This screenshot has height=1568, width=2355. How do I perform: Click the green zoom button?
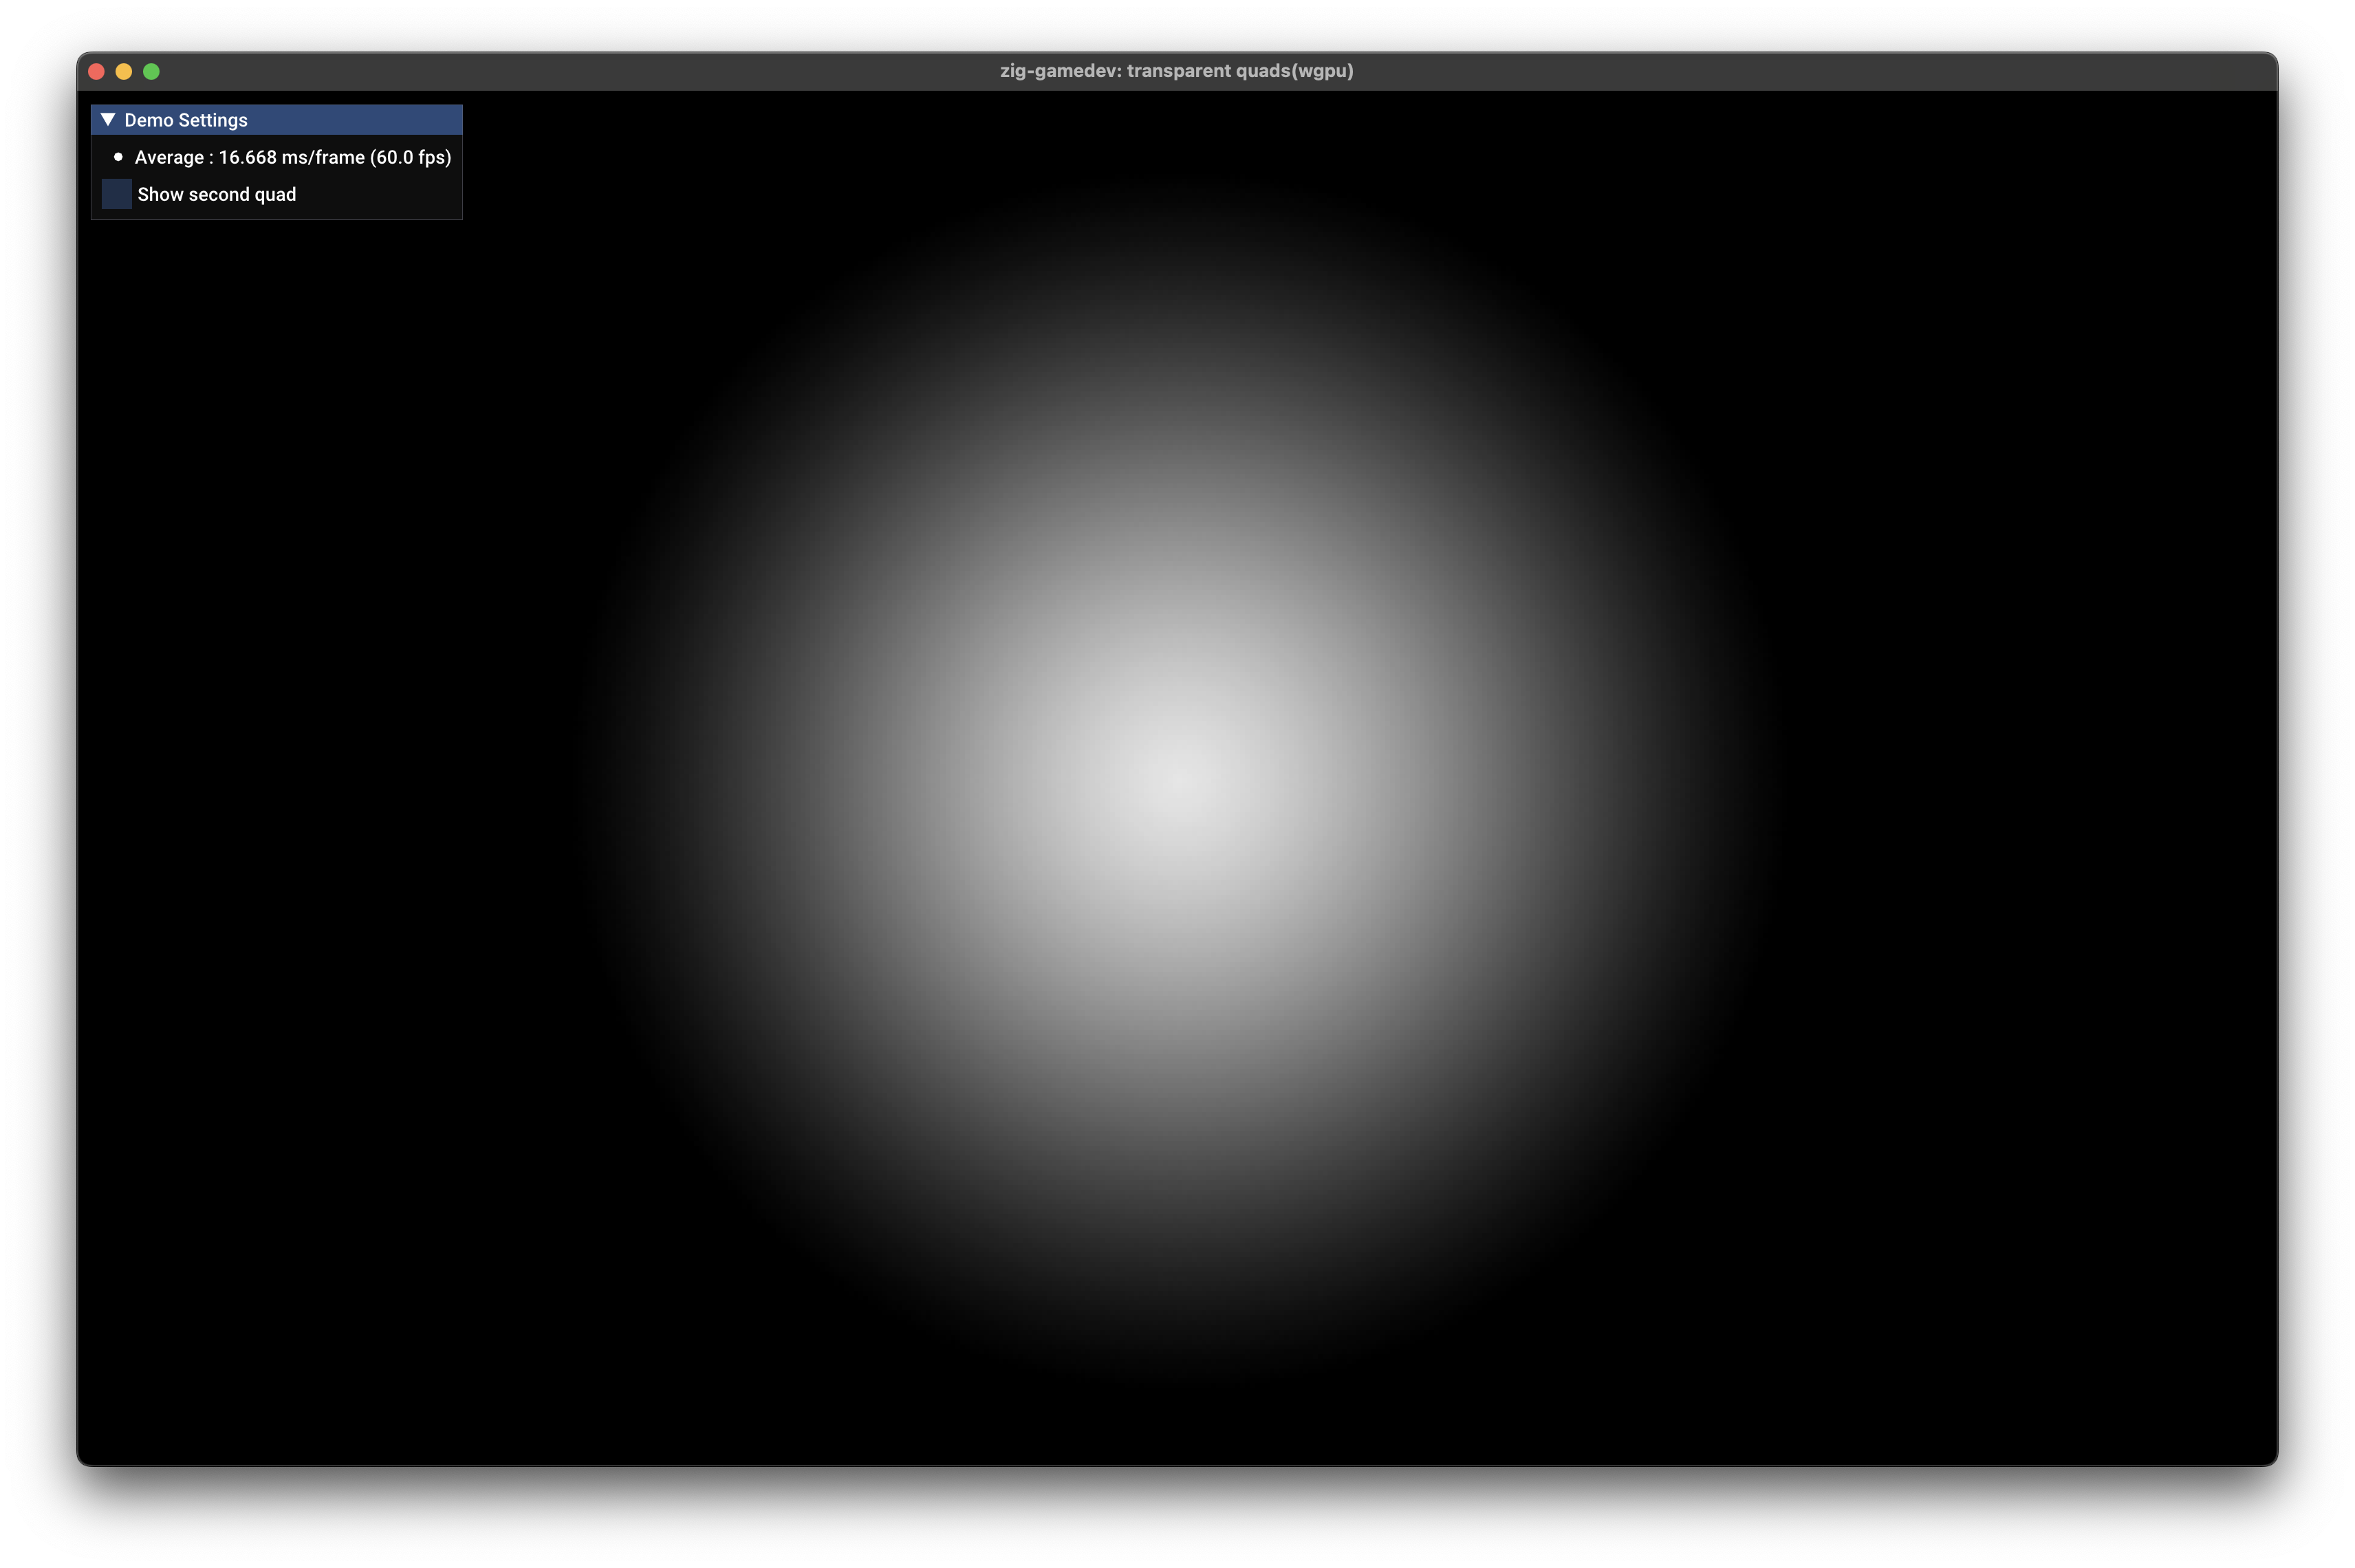coord(151,71)
